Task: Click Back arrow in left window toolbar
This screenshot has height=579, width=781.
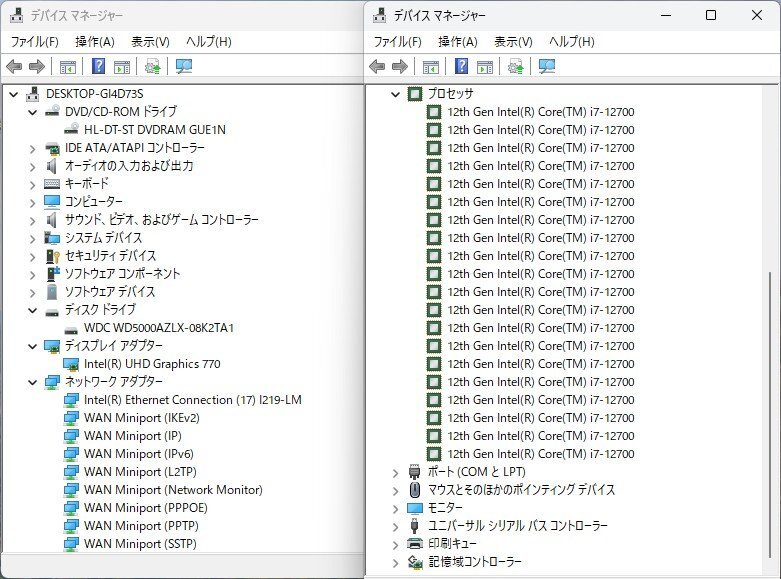Action: pyautogui.click(x=14, y=66)
